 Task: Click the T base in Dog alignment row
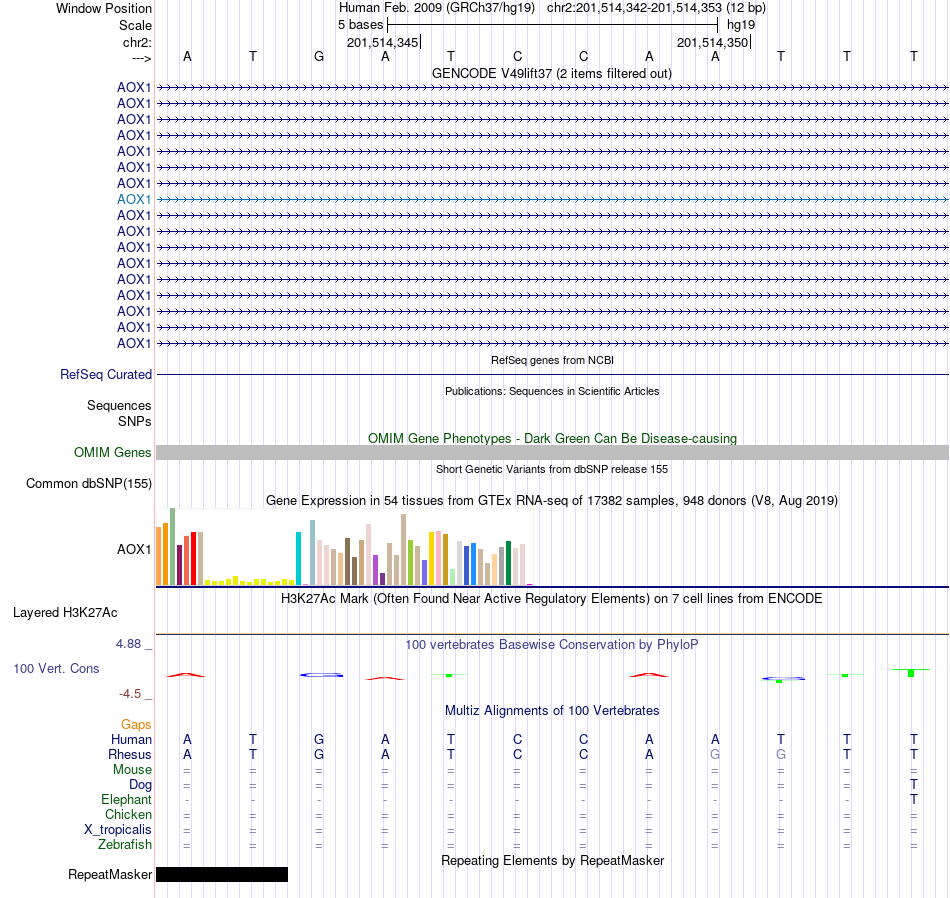(x=914, y=785)
